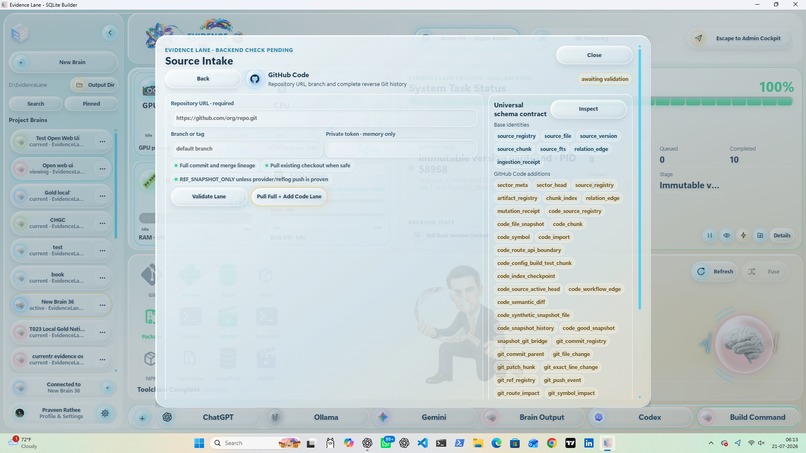Open options menu for Open web ui brain

point(102,169)
